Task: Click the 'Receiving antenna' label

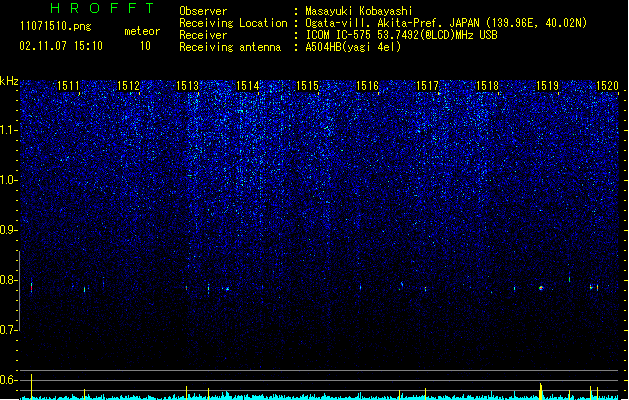Action: point(230,47)
